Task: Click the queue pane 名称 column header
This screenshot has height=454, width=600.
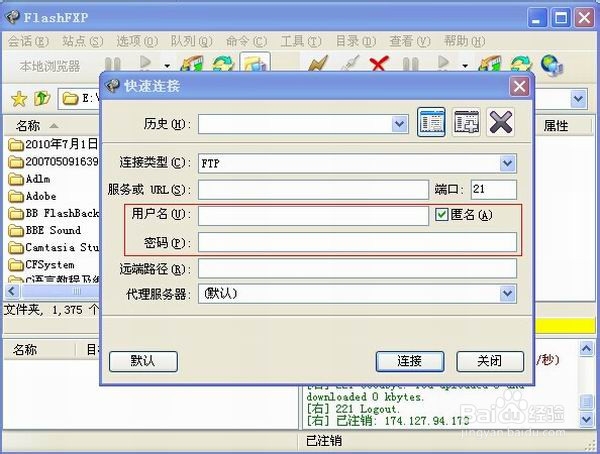Action: (x=25, y=349)
